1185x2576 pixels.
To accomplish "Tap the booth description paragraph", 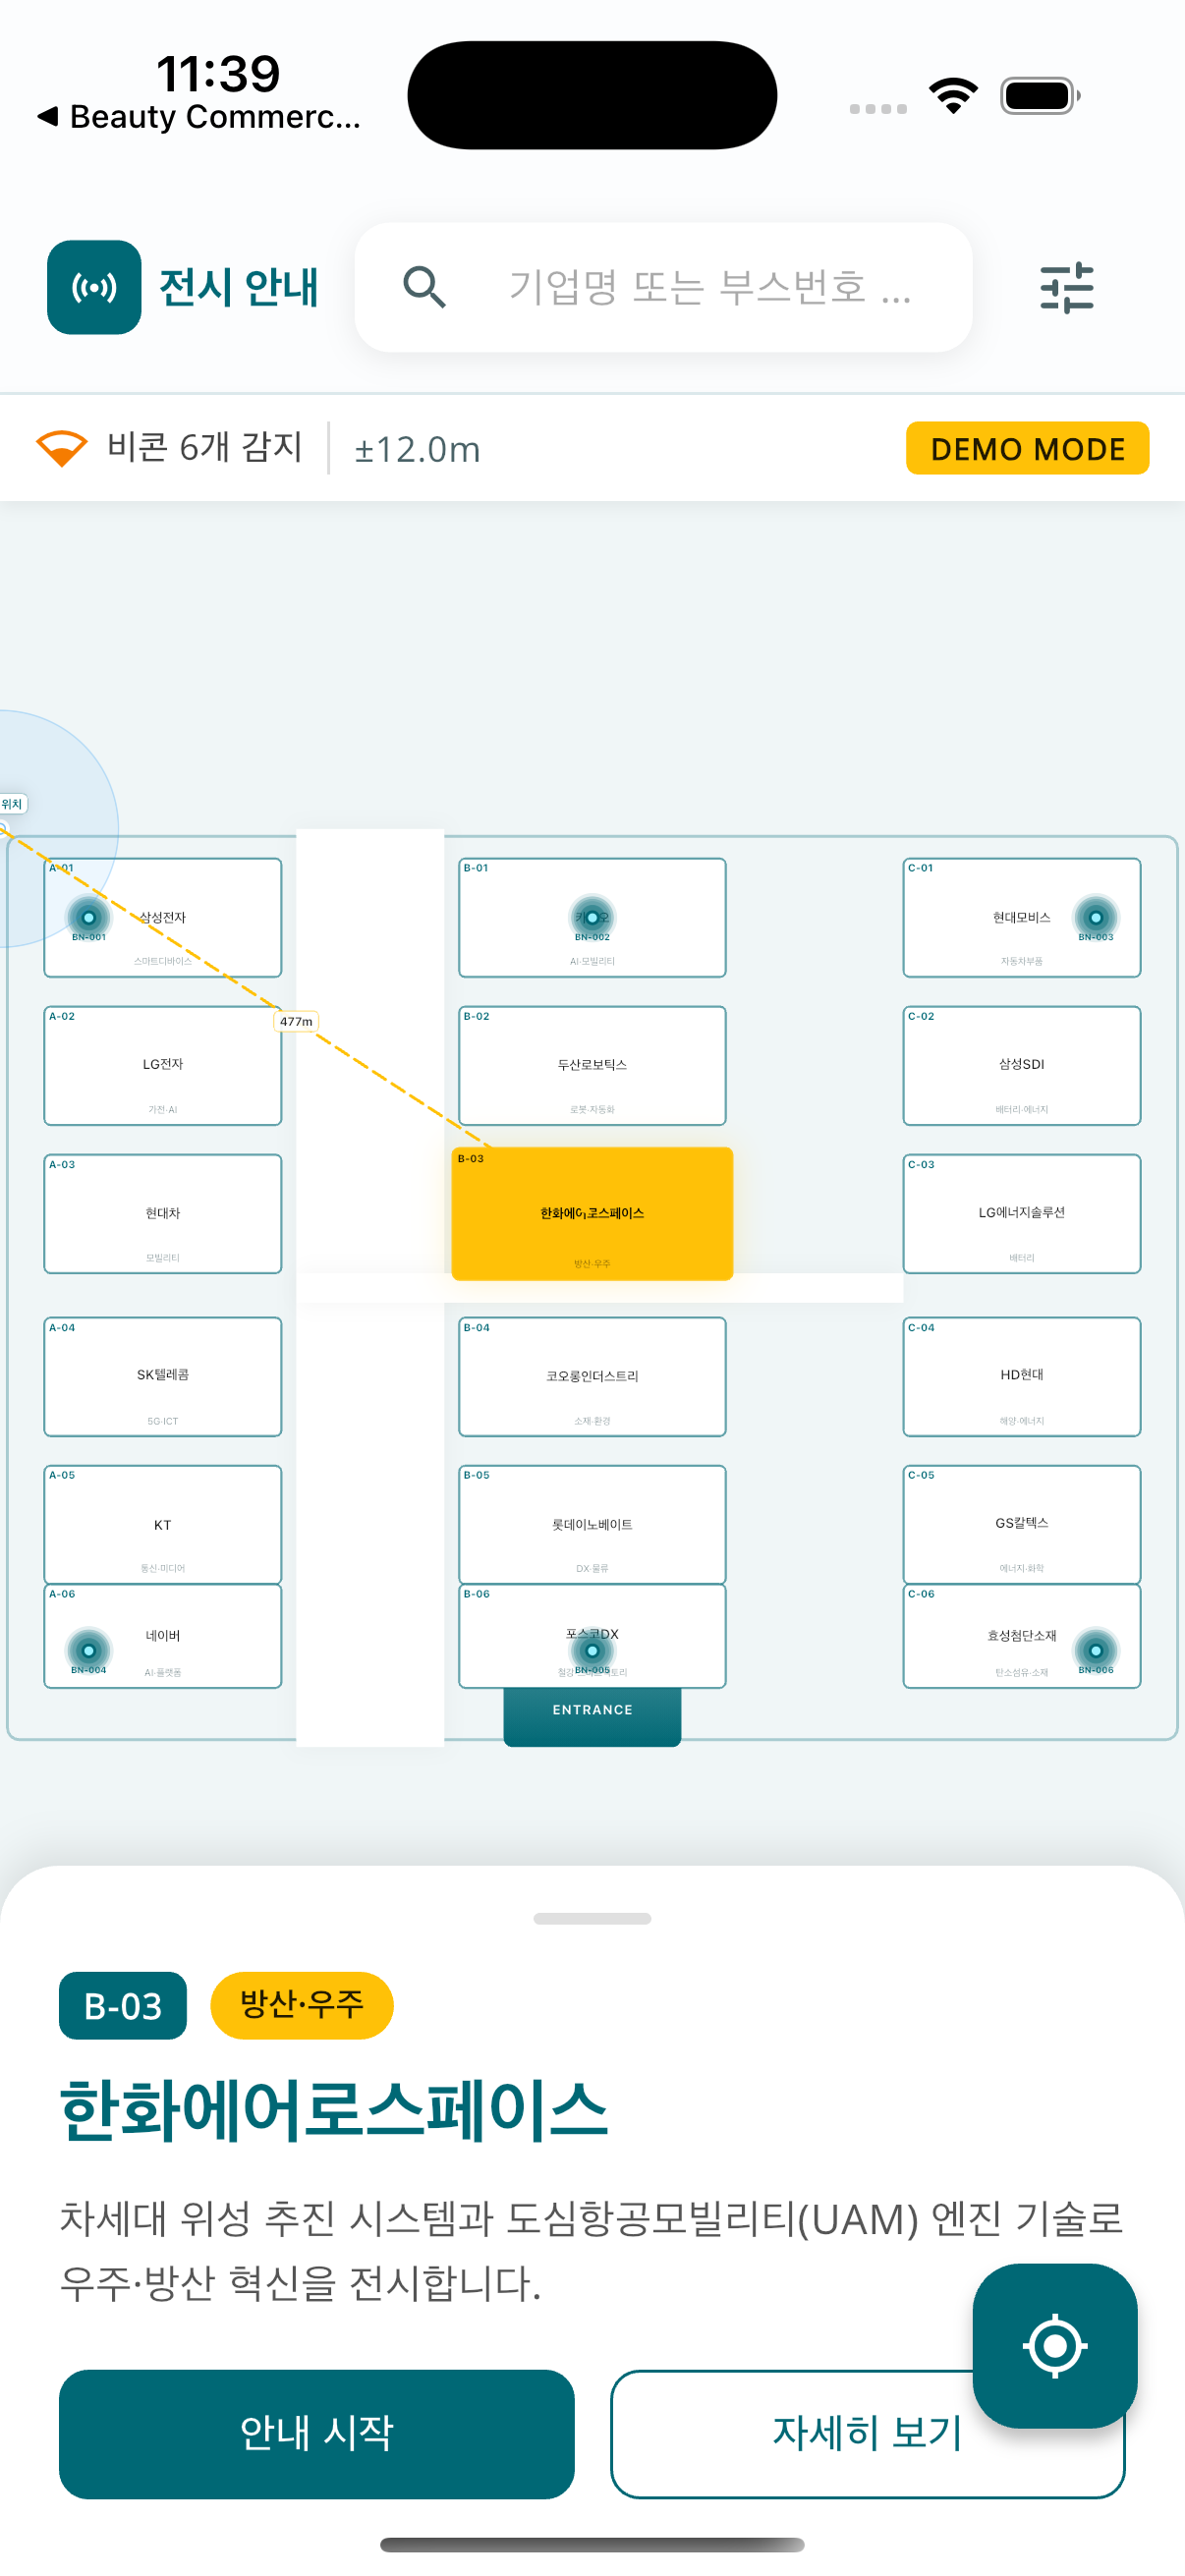I will (592, 2250).
